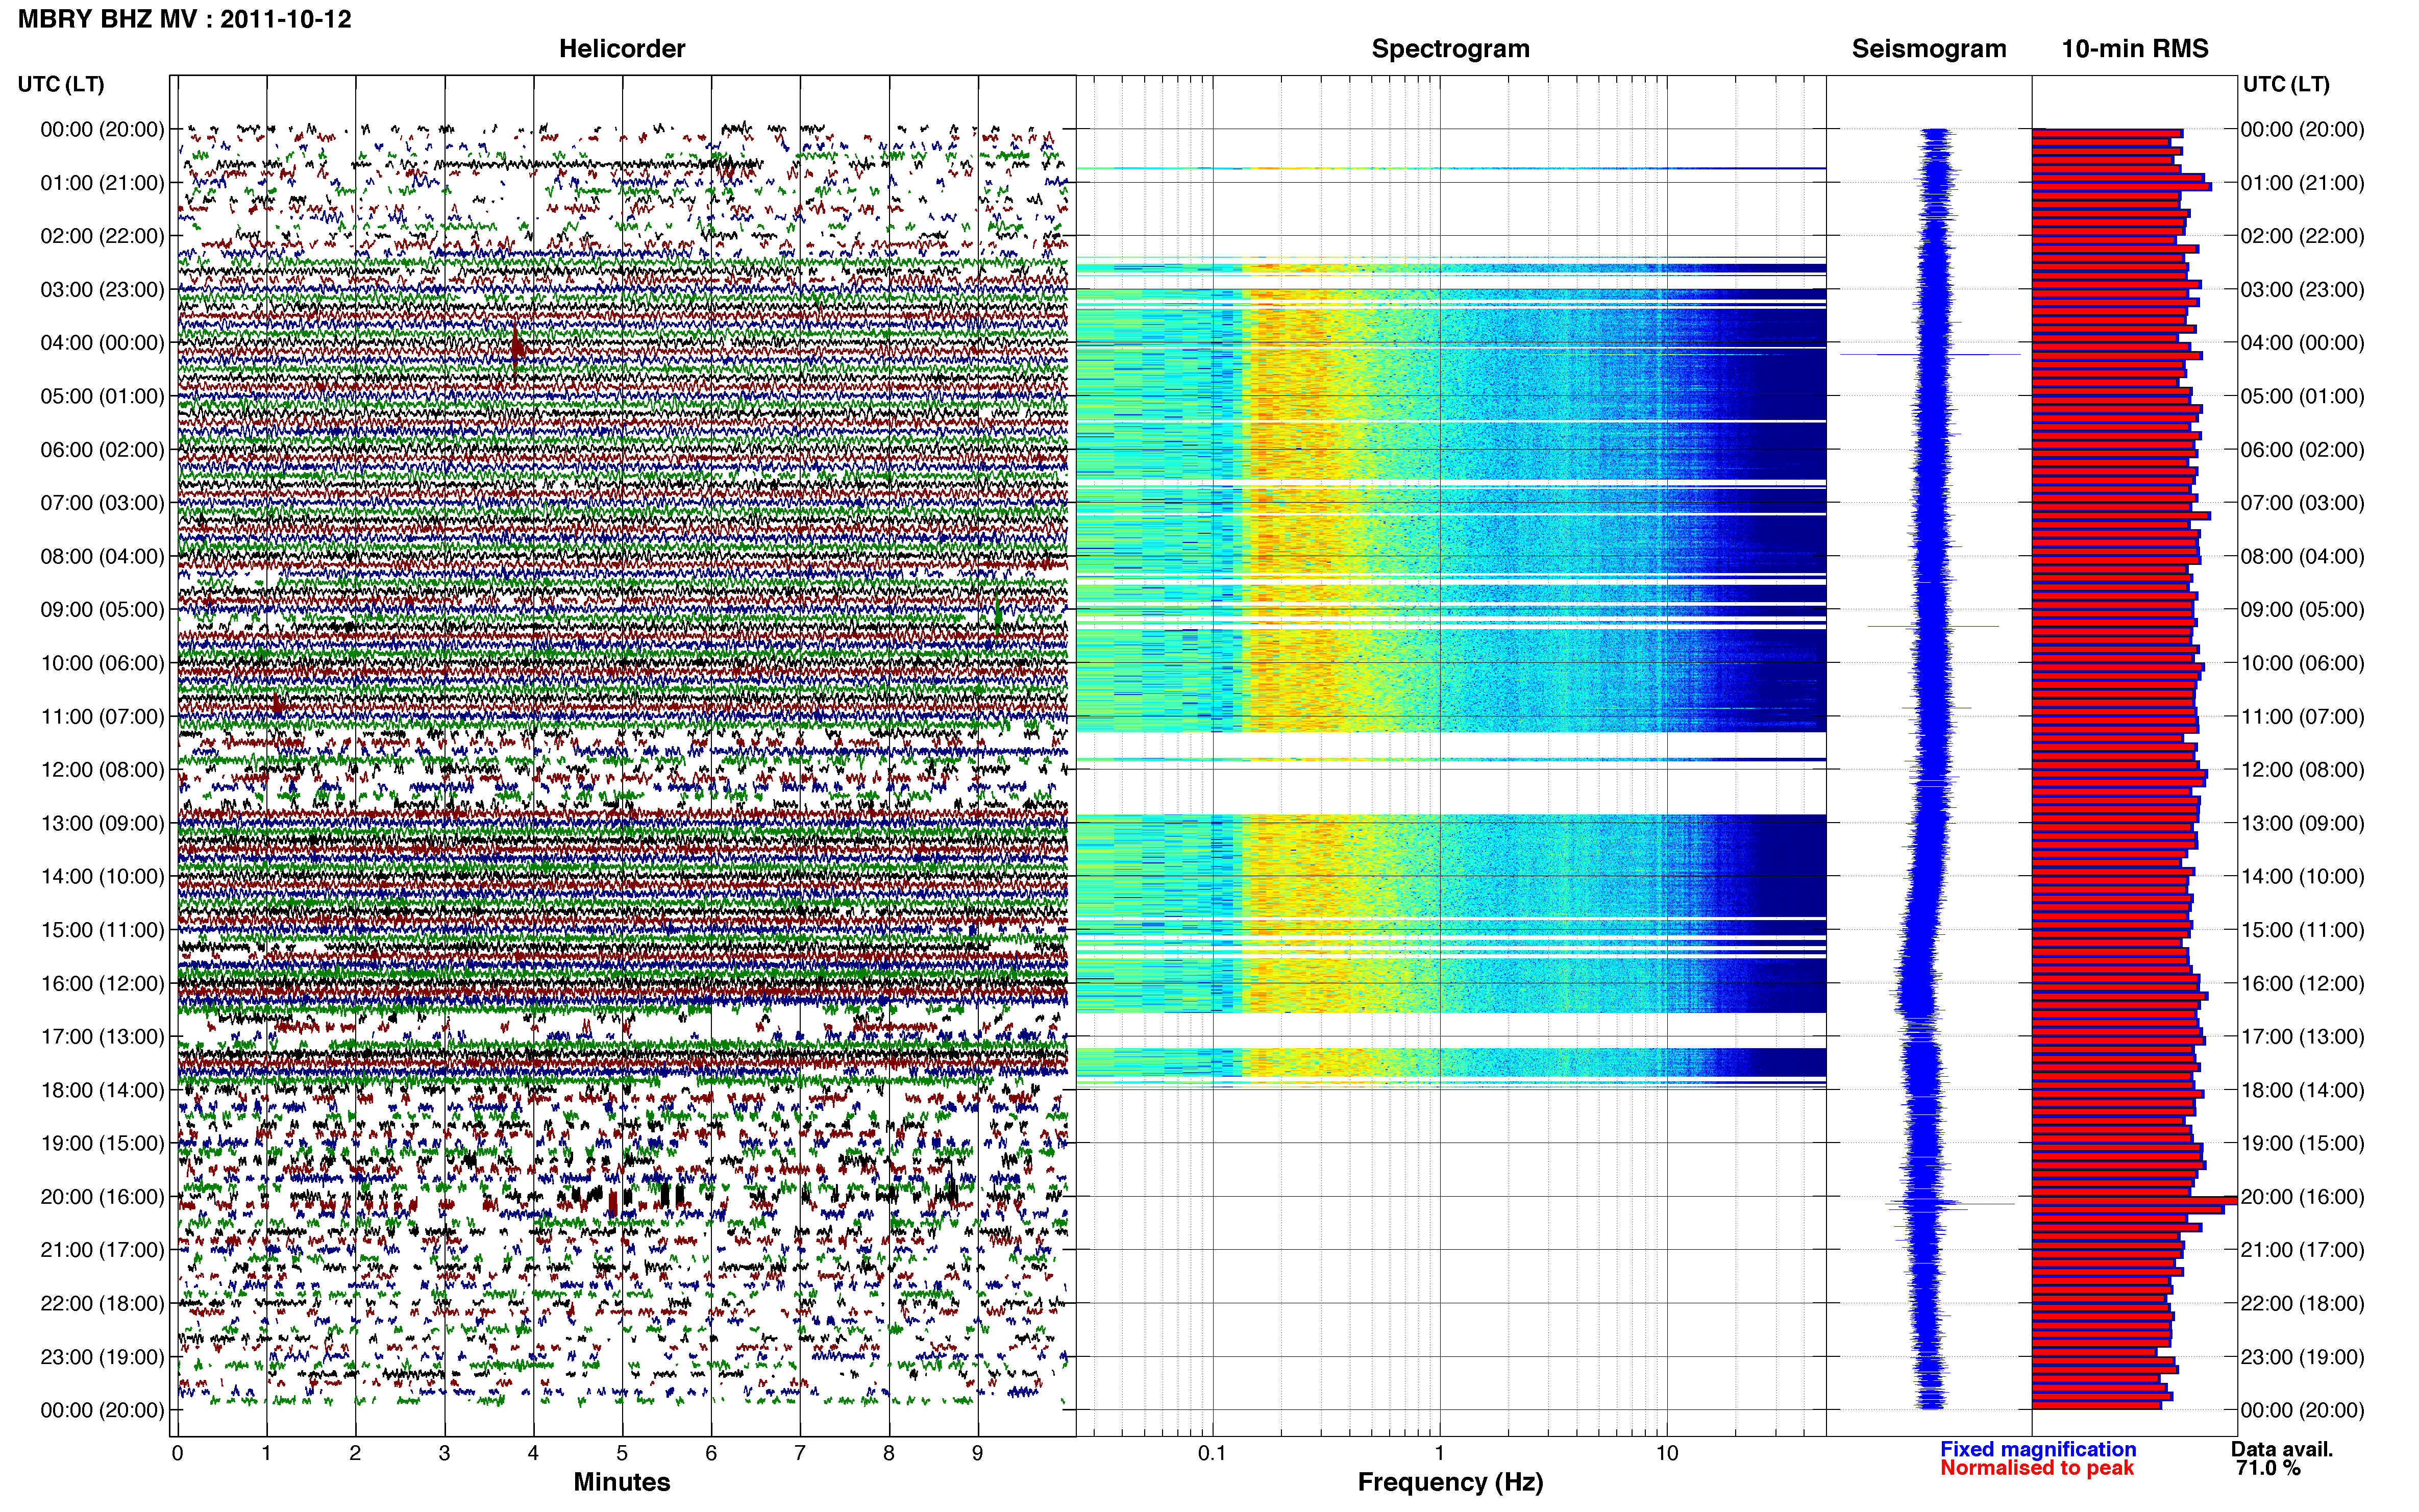This screenshot has width=2419, height=1512.
Task: Click the tallest RMS bar at 20:00
Action: (x=2134, y=1200)
